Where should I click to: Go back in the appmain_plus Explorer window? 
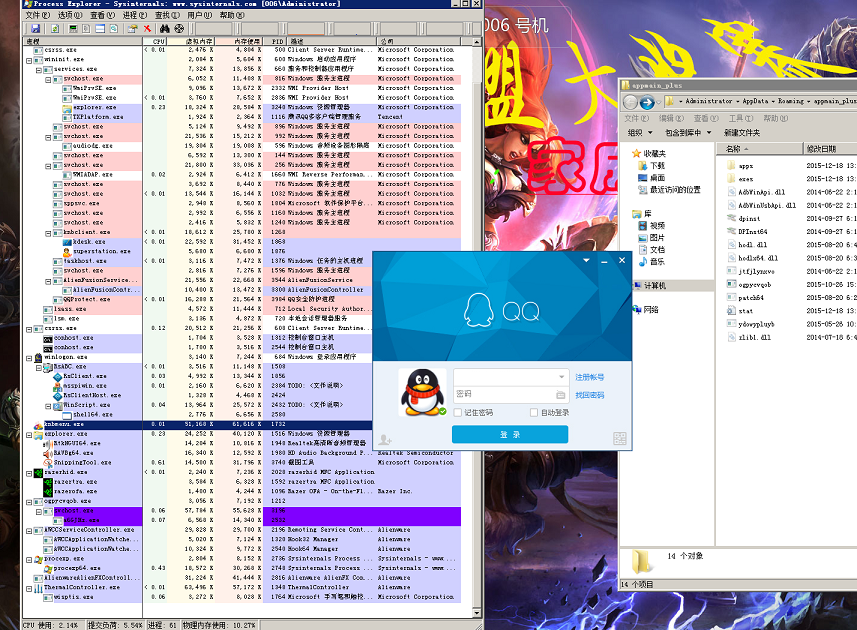[x=631, y=102]
